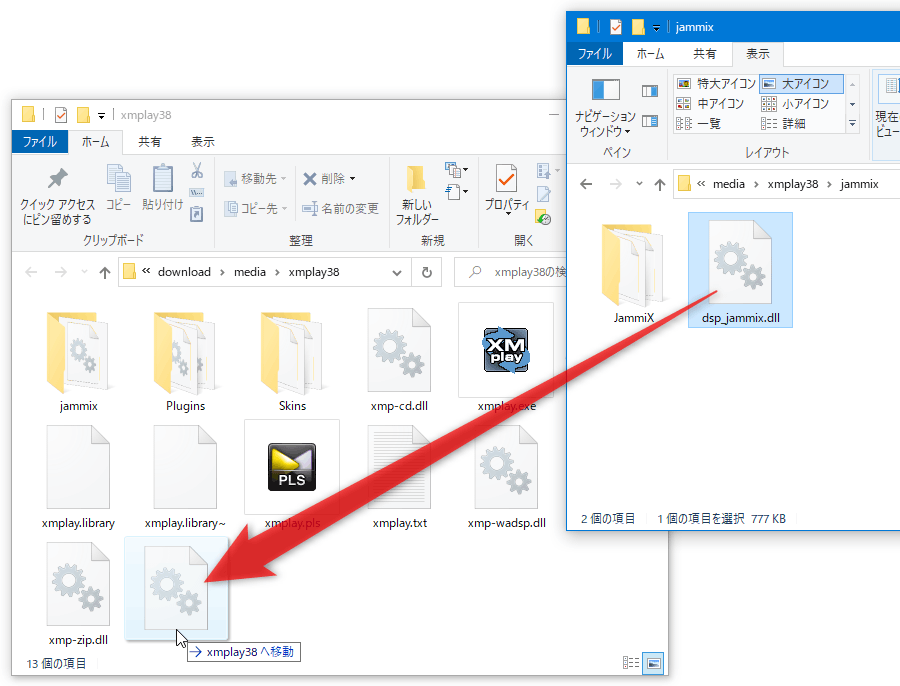The image size is (900, 686).
Task: Choose Extra Large Icons layout
Action: pyautogui.click(x=716, y=84)
